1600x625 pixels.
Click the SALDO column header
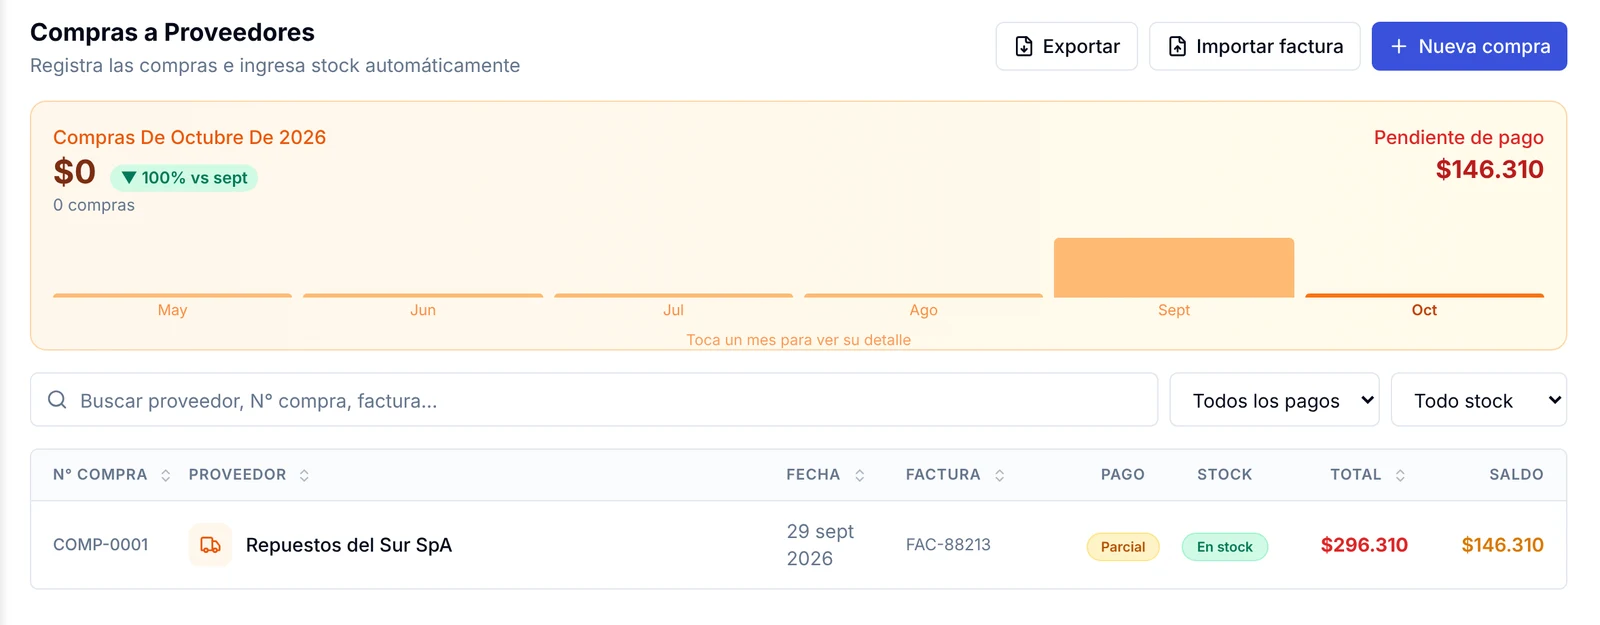tap(1516, 475)
